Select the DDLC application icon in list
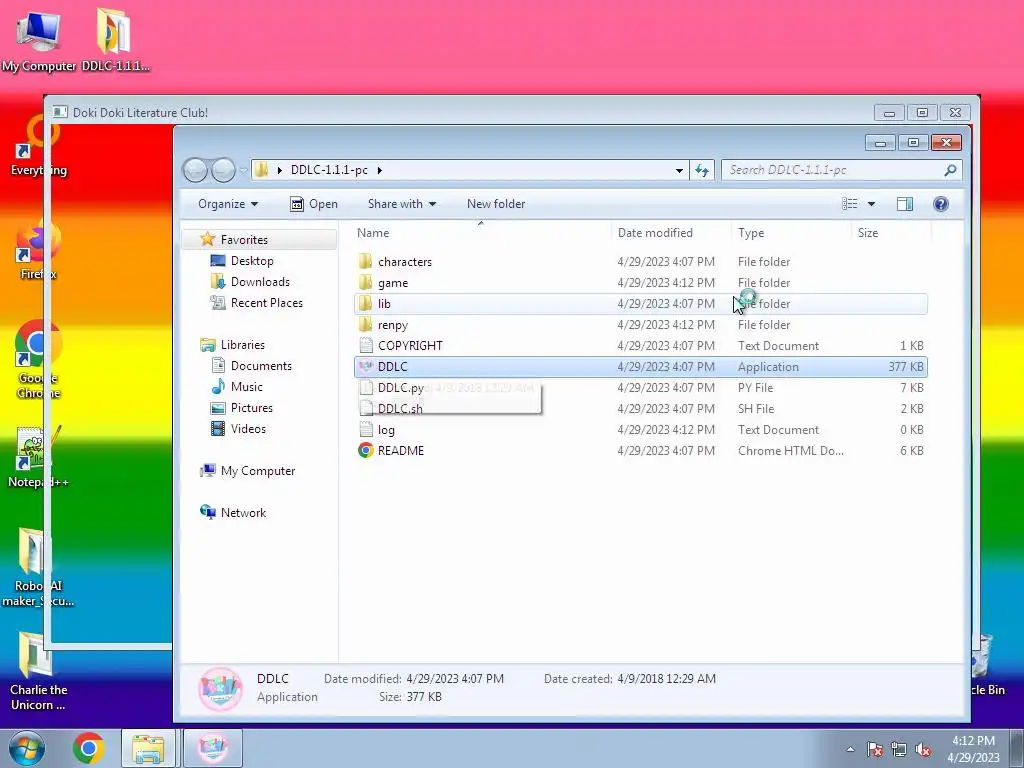Screen dimensions: 1024x768 click(366, 366)
